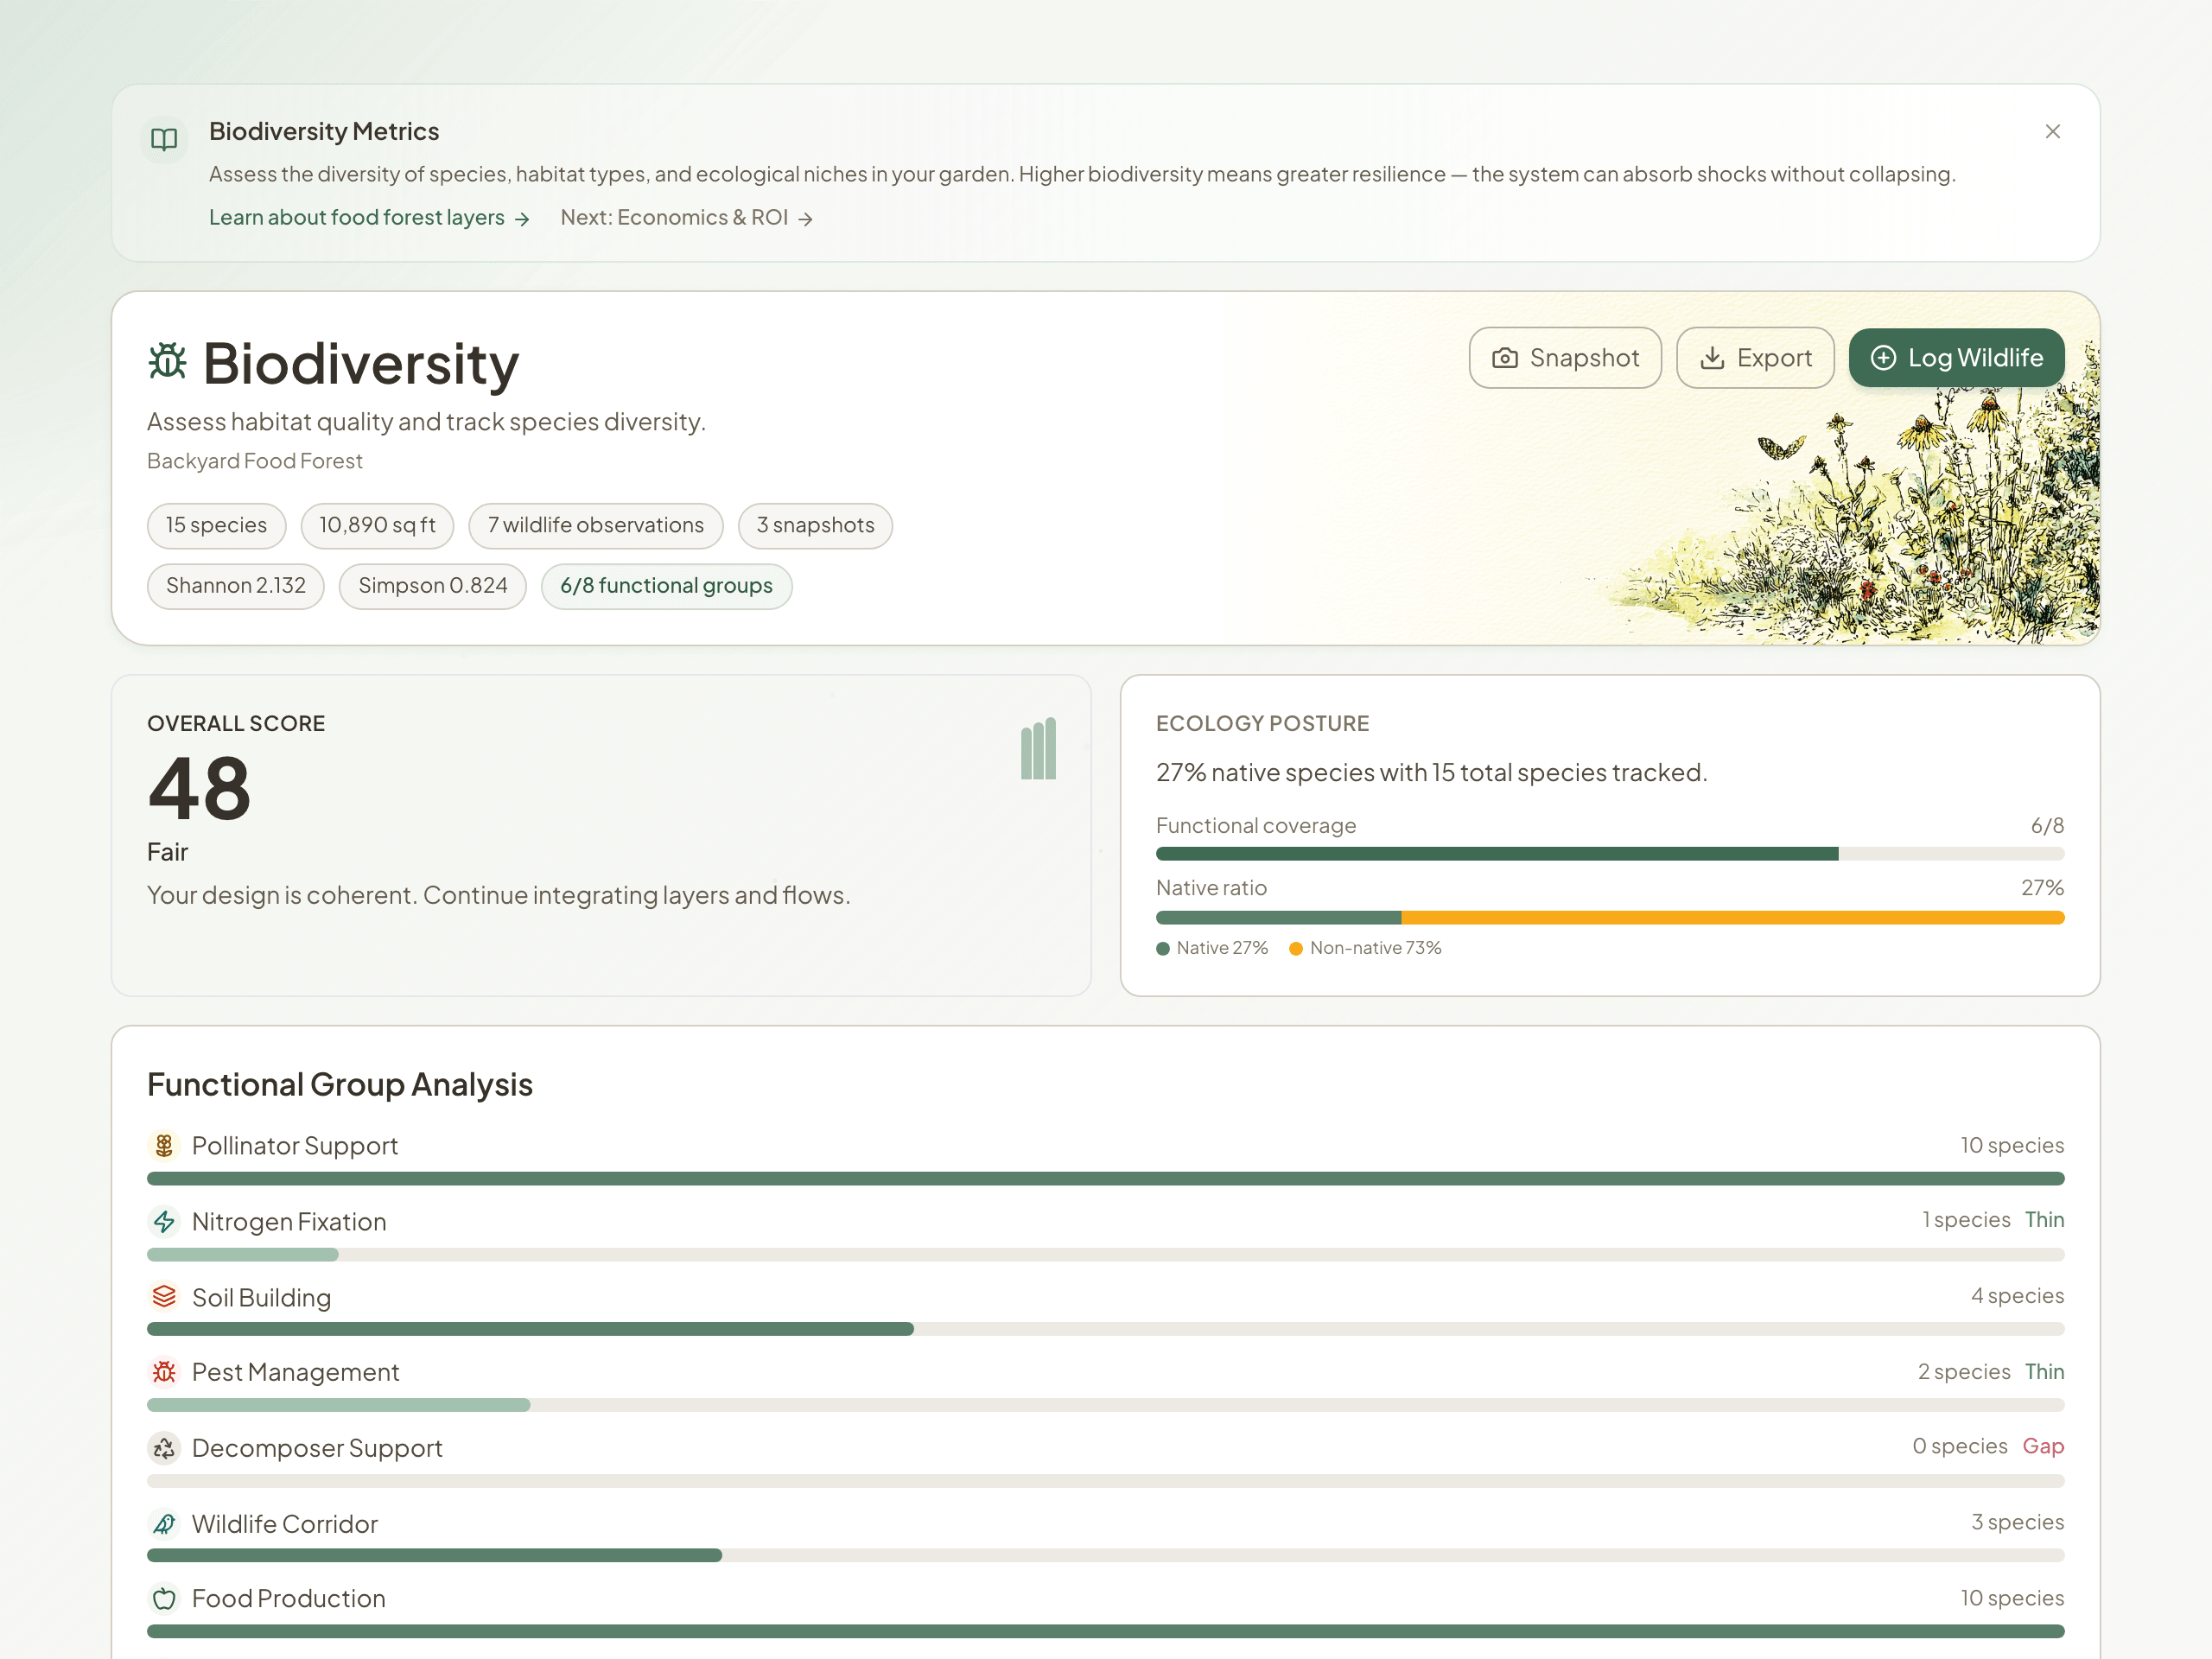Click the Pollinator Support flower icon

pyautogui.click(x=164, y=1145)
